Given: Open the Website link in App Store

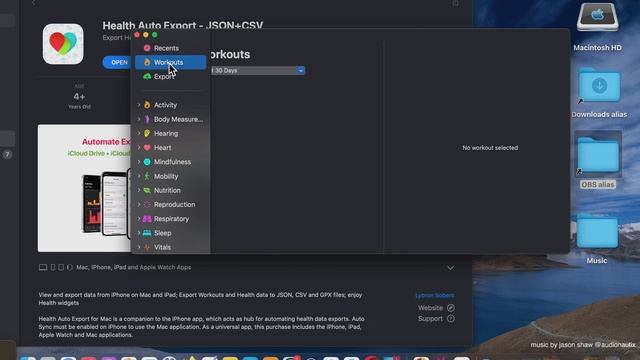Looking at the screenshot, I should [436, 308].
